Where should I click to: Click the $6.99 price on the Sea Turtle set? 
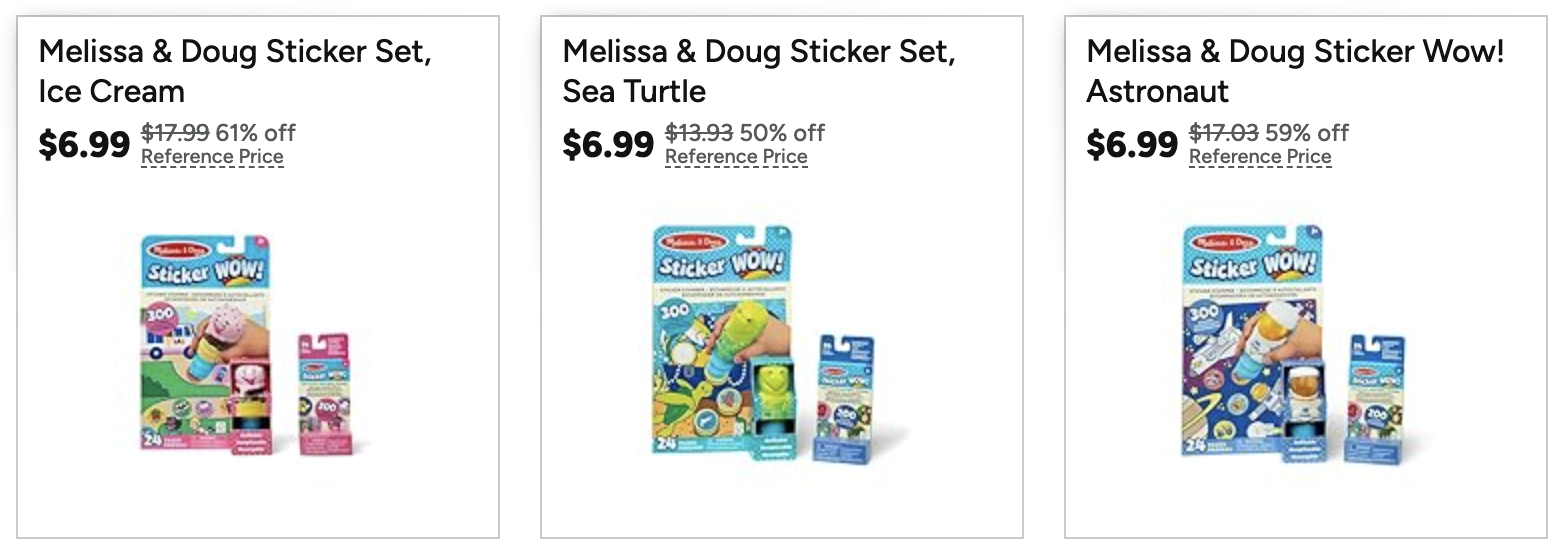608,145
